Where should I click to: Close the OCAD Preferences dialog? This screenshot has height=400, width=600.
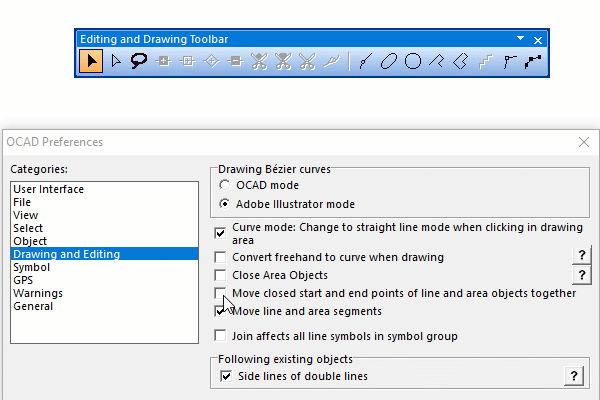pos(584,142)
